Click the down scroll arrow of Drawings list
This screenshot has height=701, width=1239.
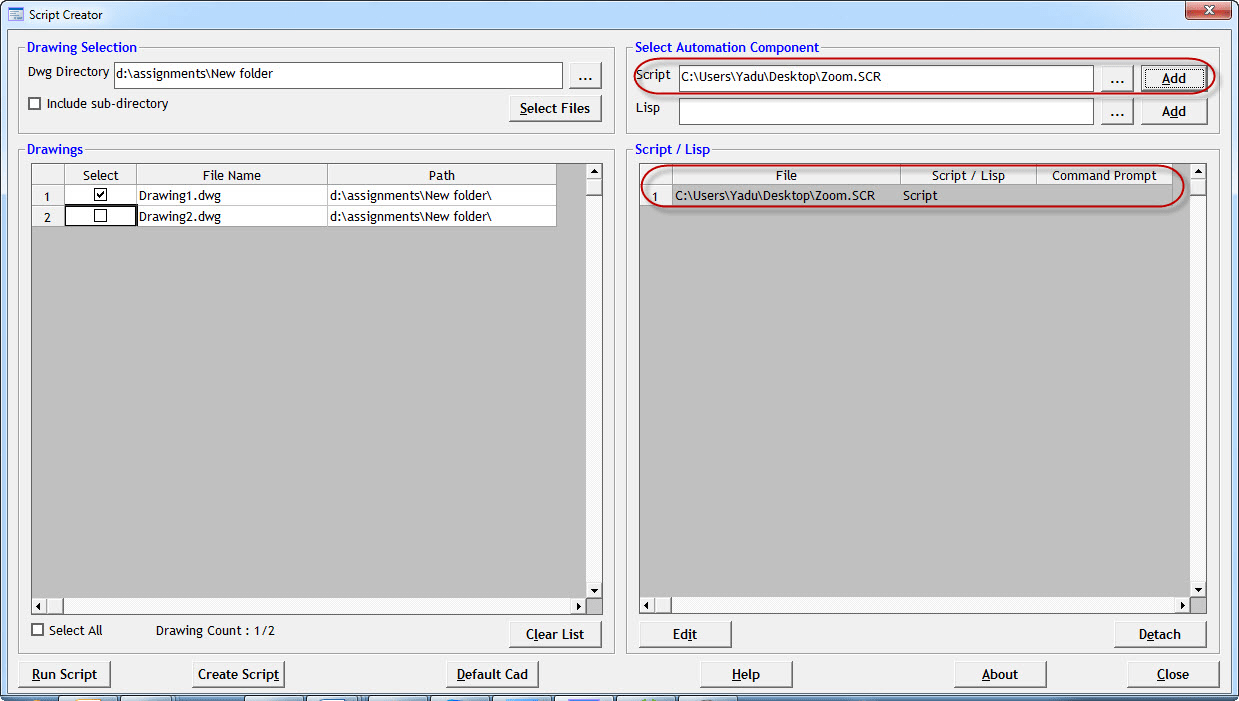[x=594, y=590]
